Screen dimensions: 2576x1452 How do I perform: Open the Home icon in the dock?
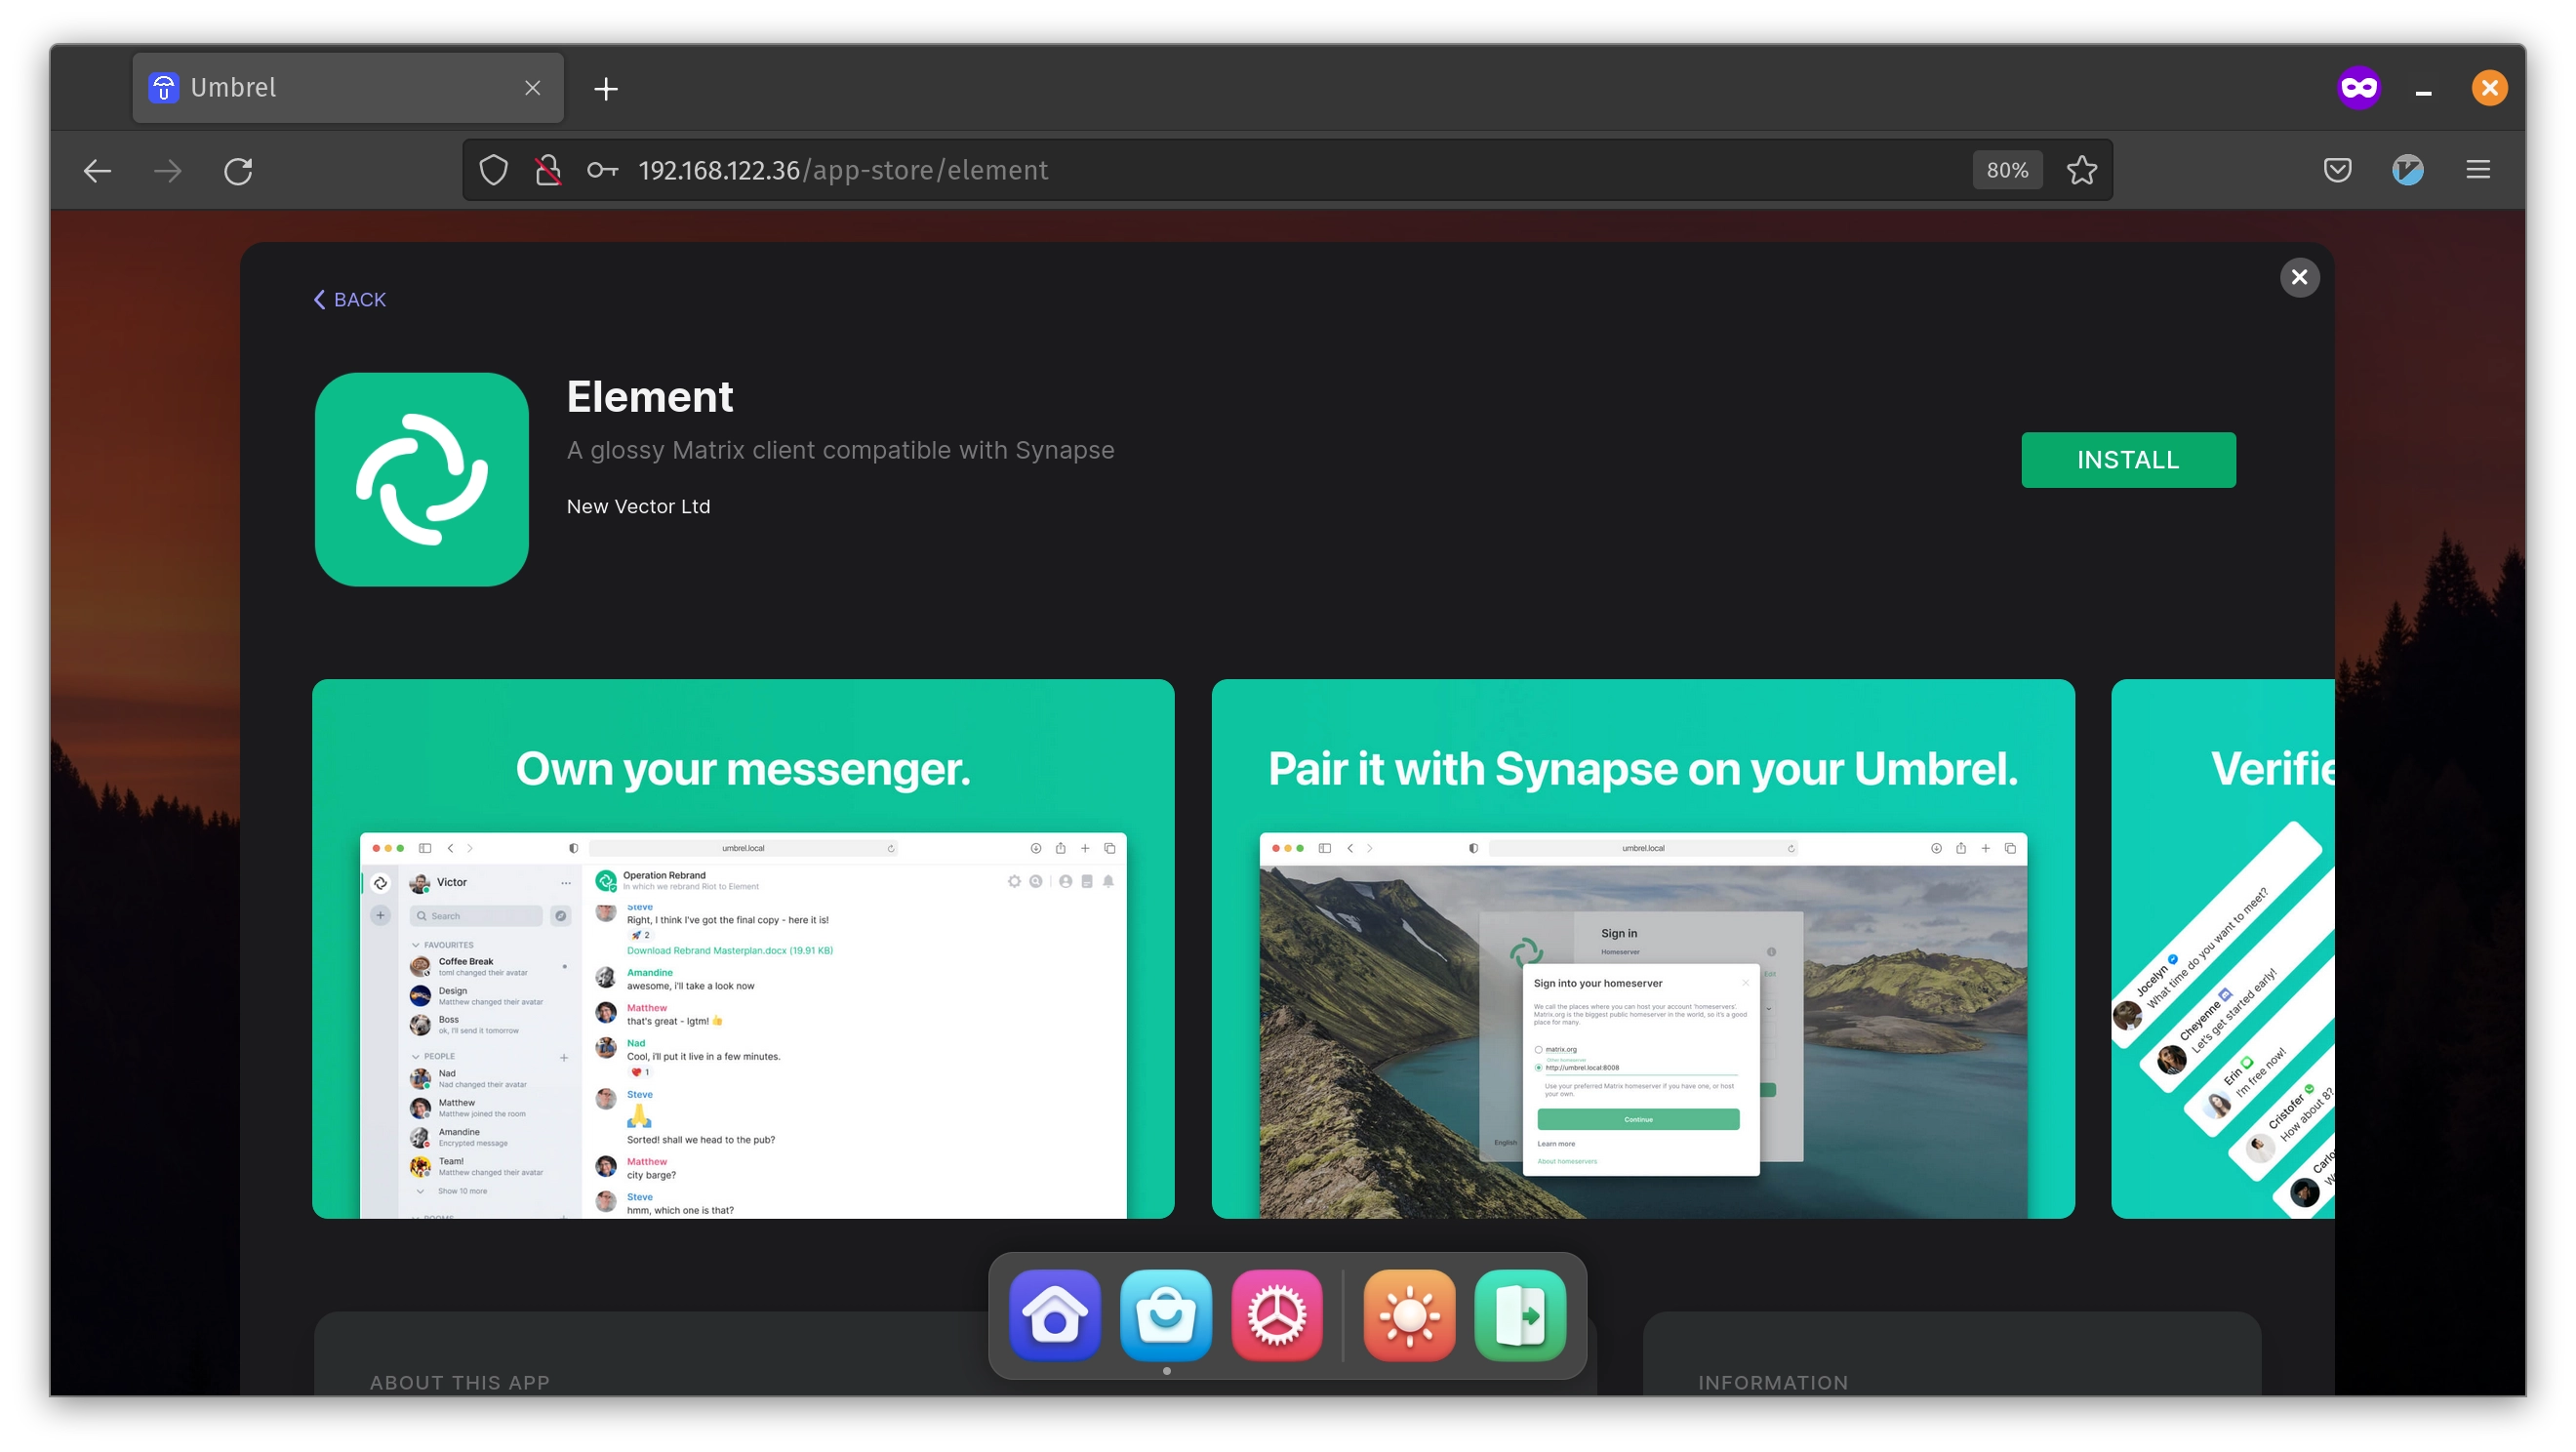pyautogui.click(x=1055, y=1315)
